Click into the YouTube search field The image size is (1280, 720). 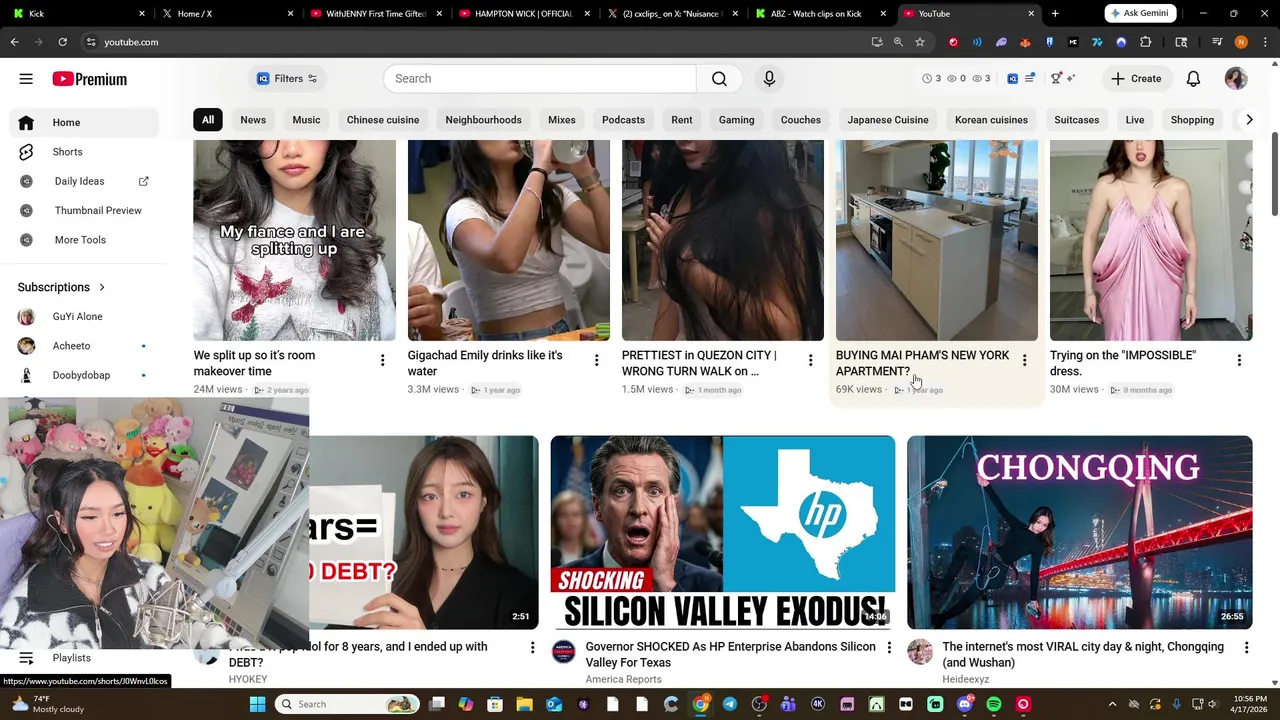coord(539,79)
